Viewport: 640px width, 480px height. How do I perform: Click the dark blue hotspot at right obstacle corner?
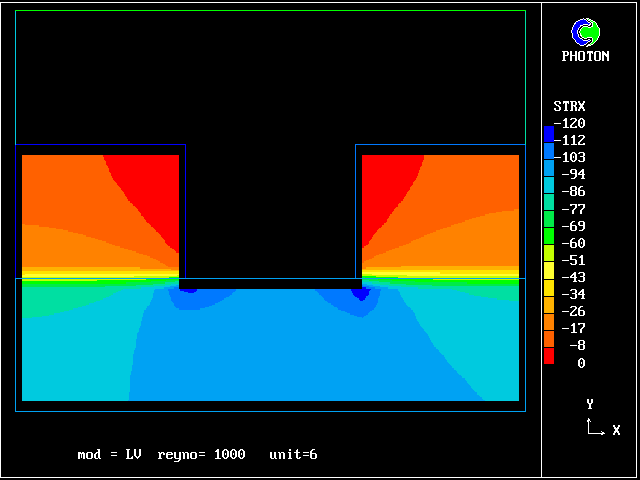point(360,294)
